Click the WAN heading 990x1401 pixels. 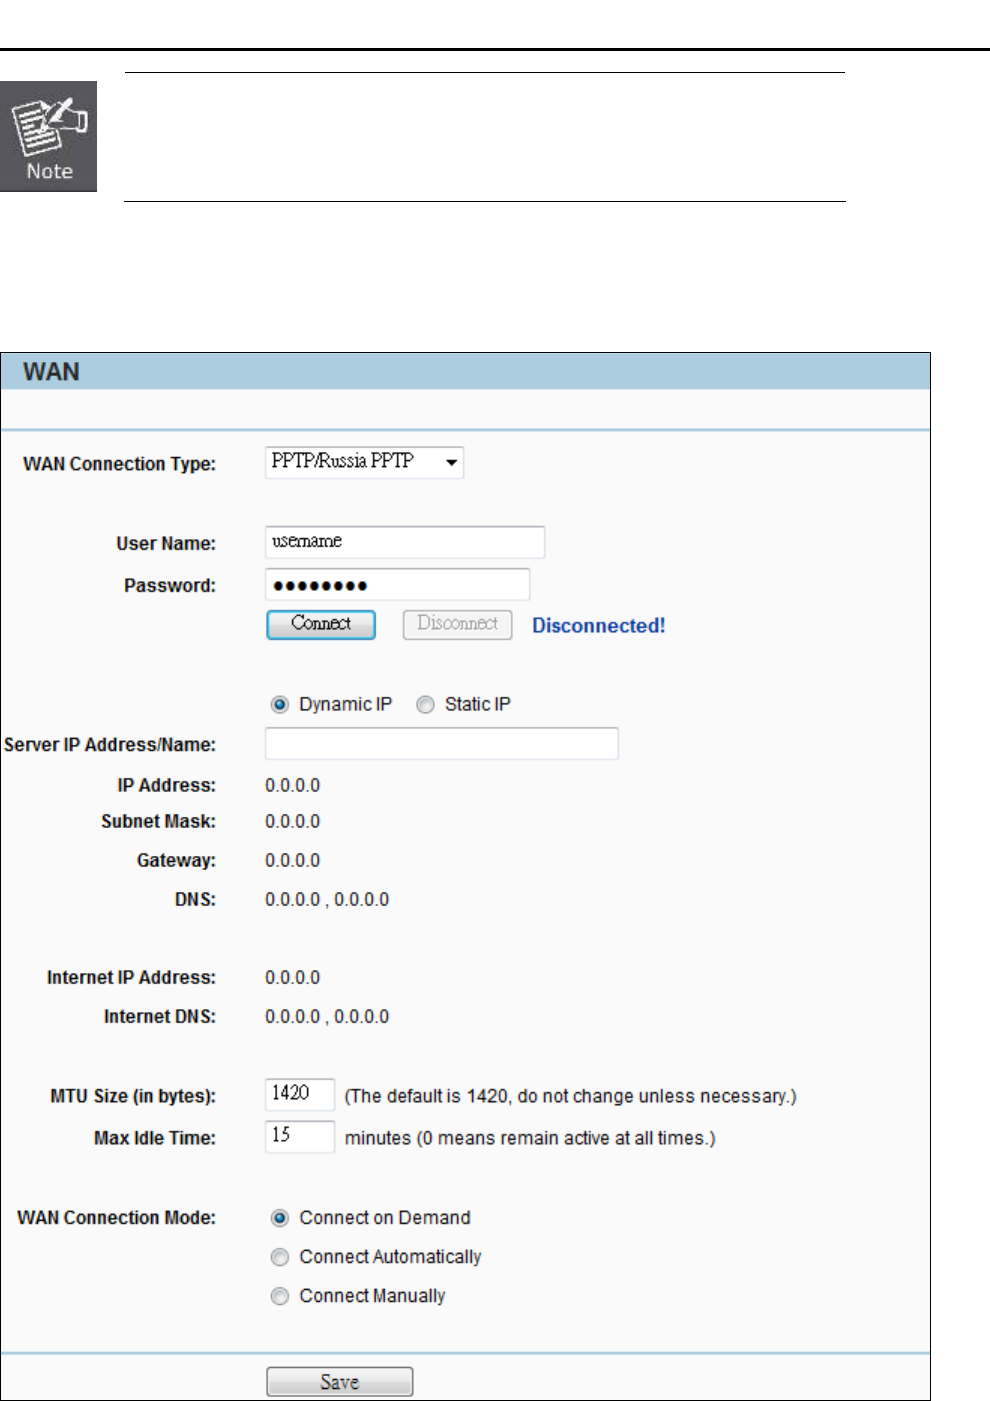pos(51,372)
